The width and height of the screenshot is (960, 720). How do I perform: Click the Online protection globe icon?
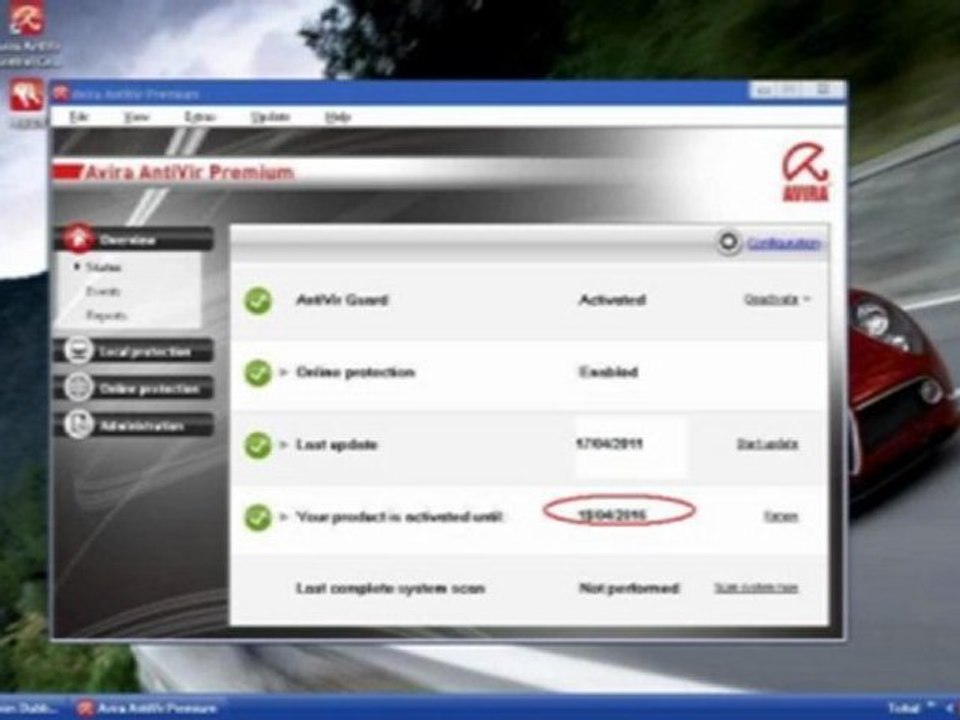(x=78, y=388)
